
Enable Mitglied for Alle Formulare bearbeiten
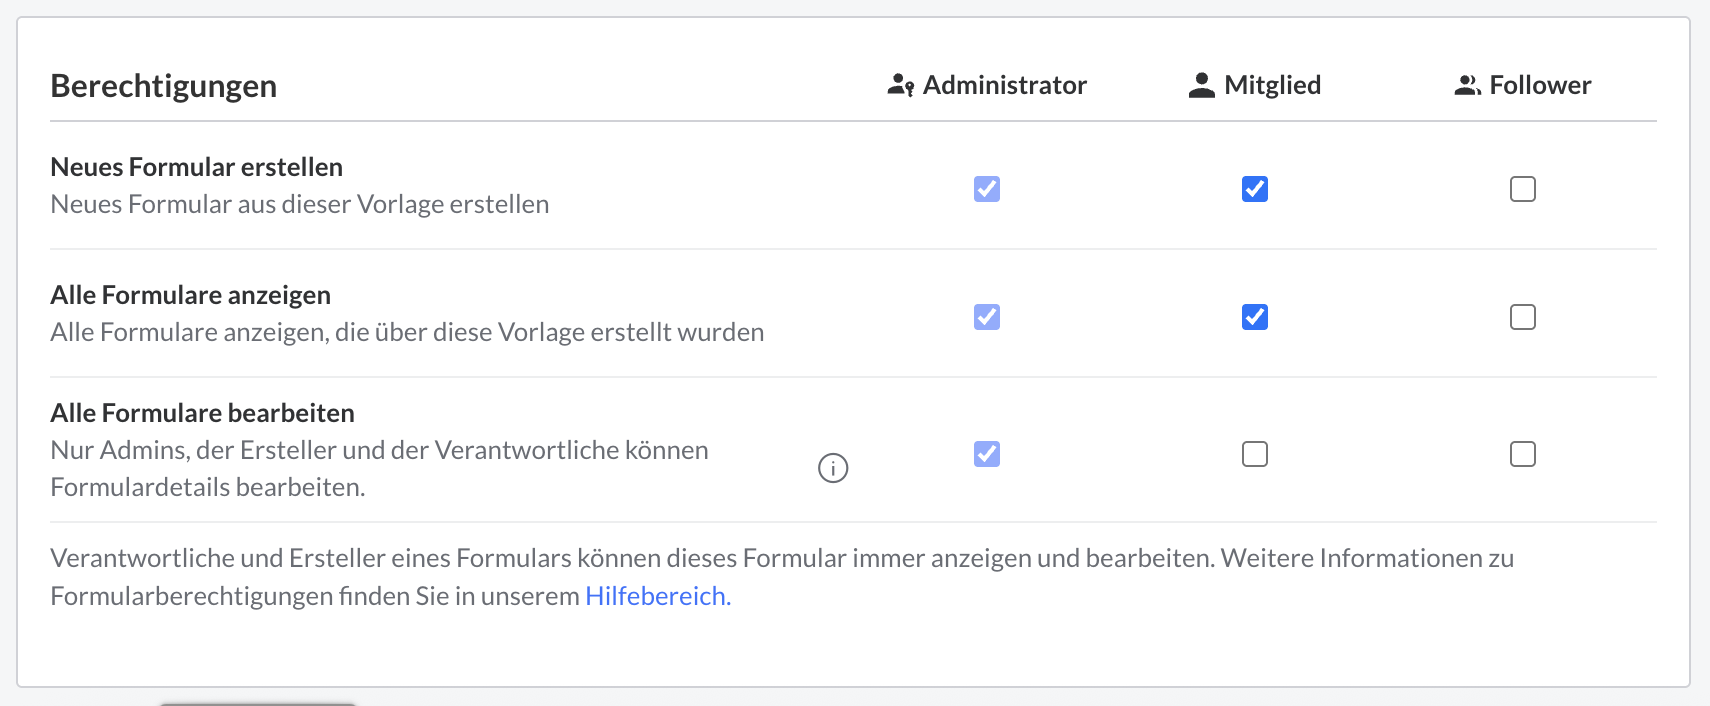coord(1255,454)
